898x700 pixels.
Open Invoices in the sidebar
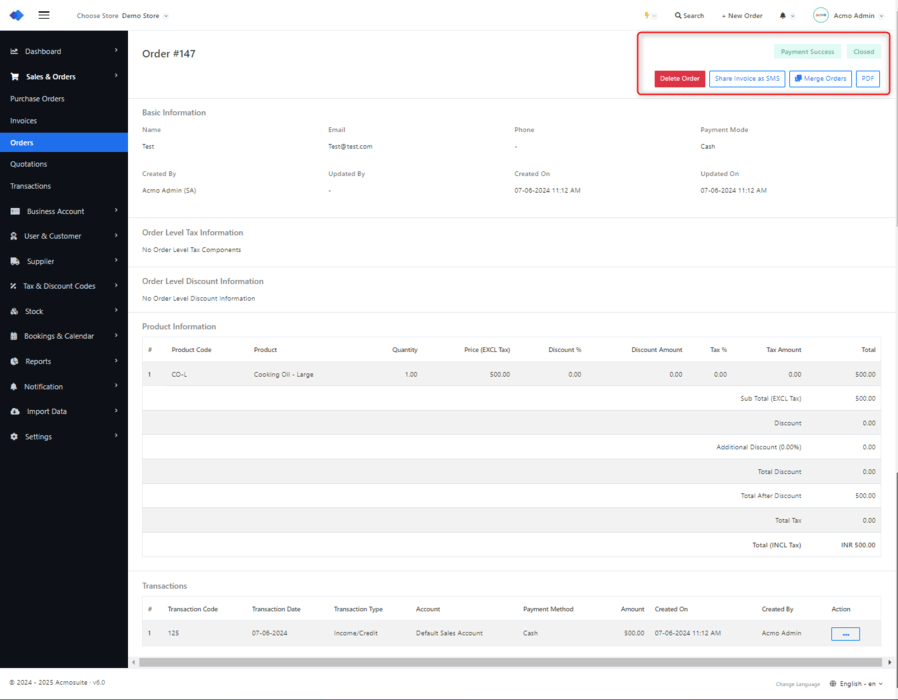tap(24, 121)
